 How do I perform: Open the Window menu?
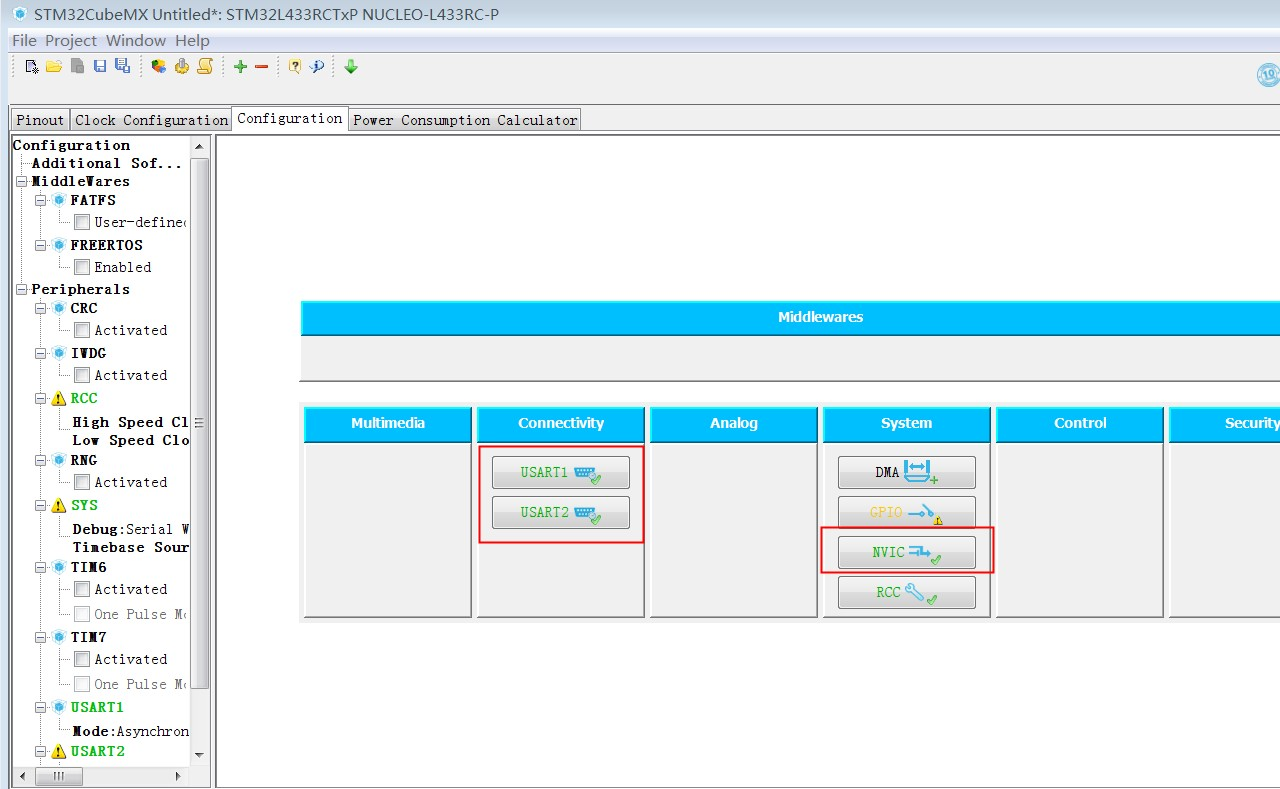pos(136,40)
